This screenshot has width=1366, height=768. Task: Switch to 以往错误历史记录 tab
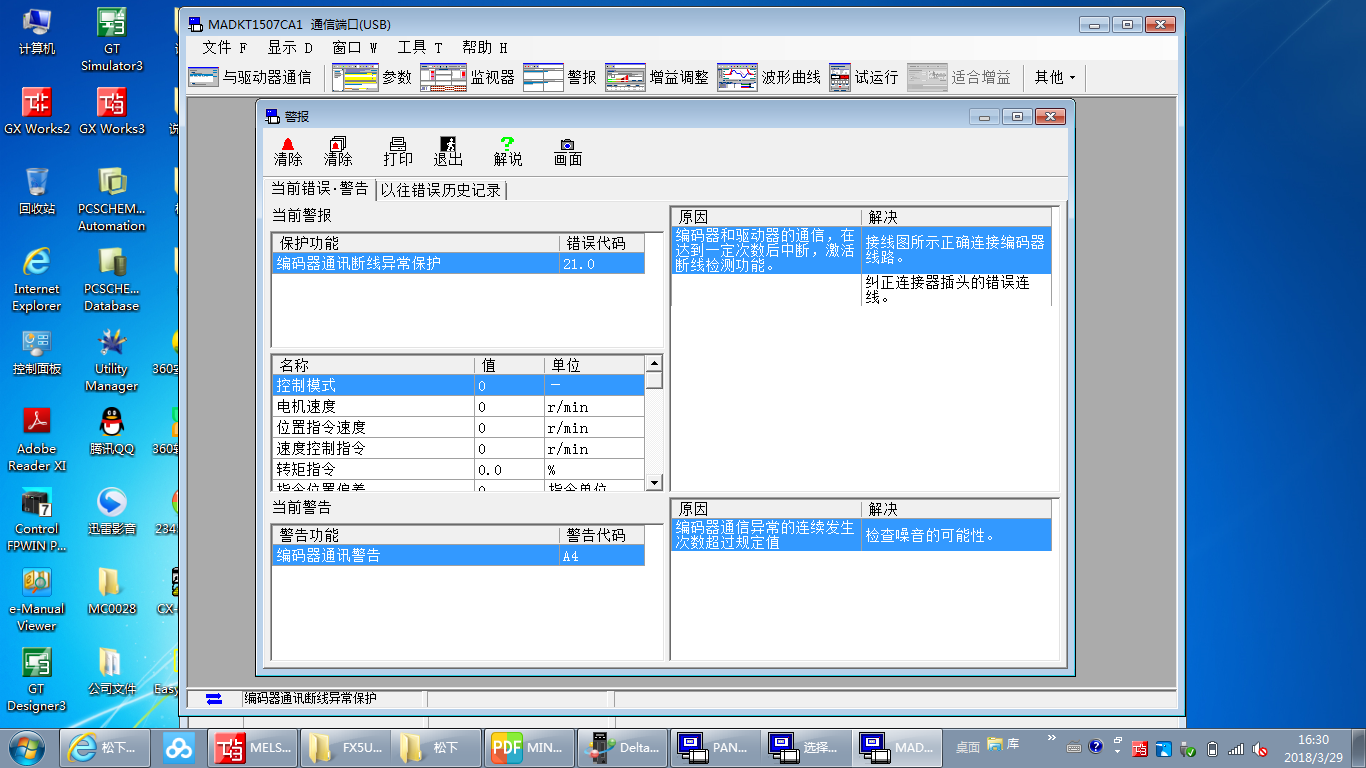point(440,190)
